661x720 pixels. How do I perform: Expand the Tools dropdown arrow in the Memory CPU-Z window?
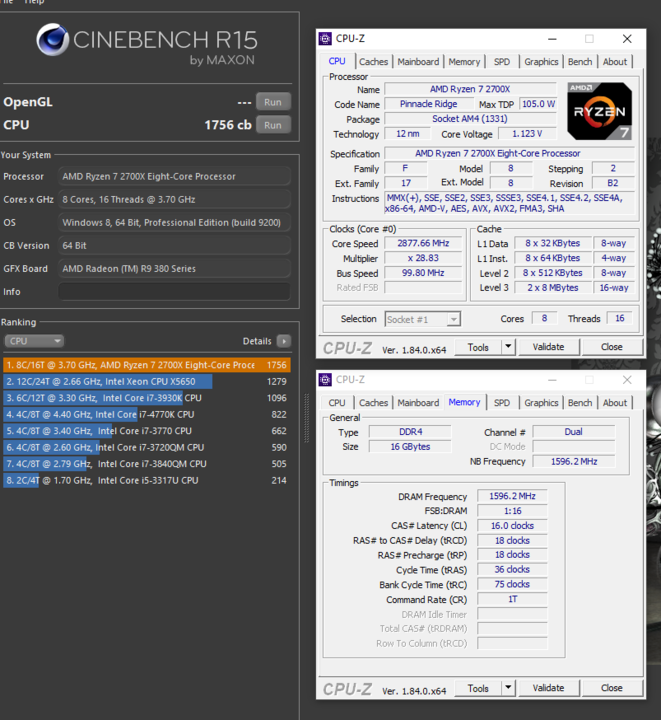point(508,688)
